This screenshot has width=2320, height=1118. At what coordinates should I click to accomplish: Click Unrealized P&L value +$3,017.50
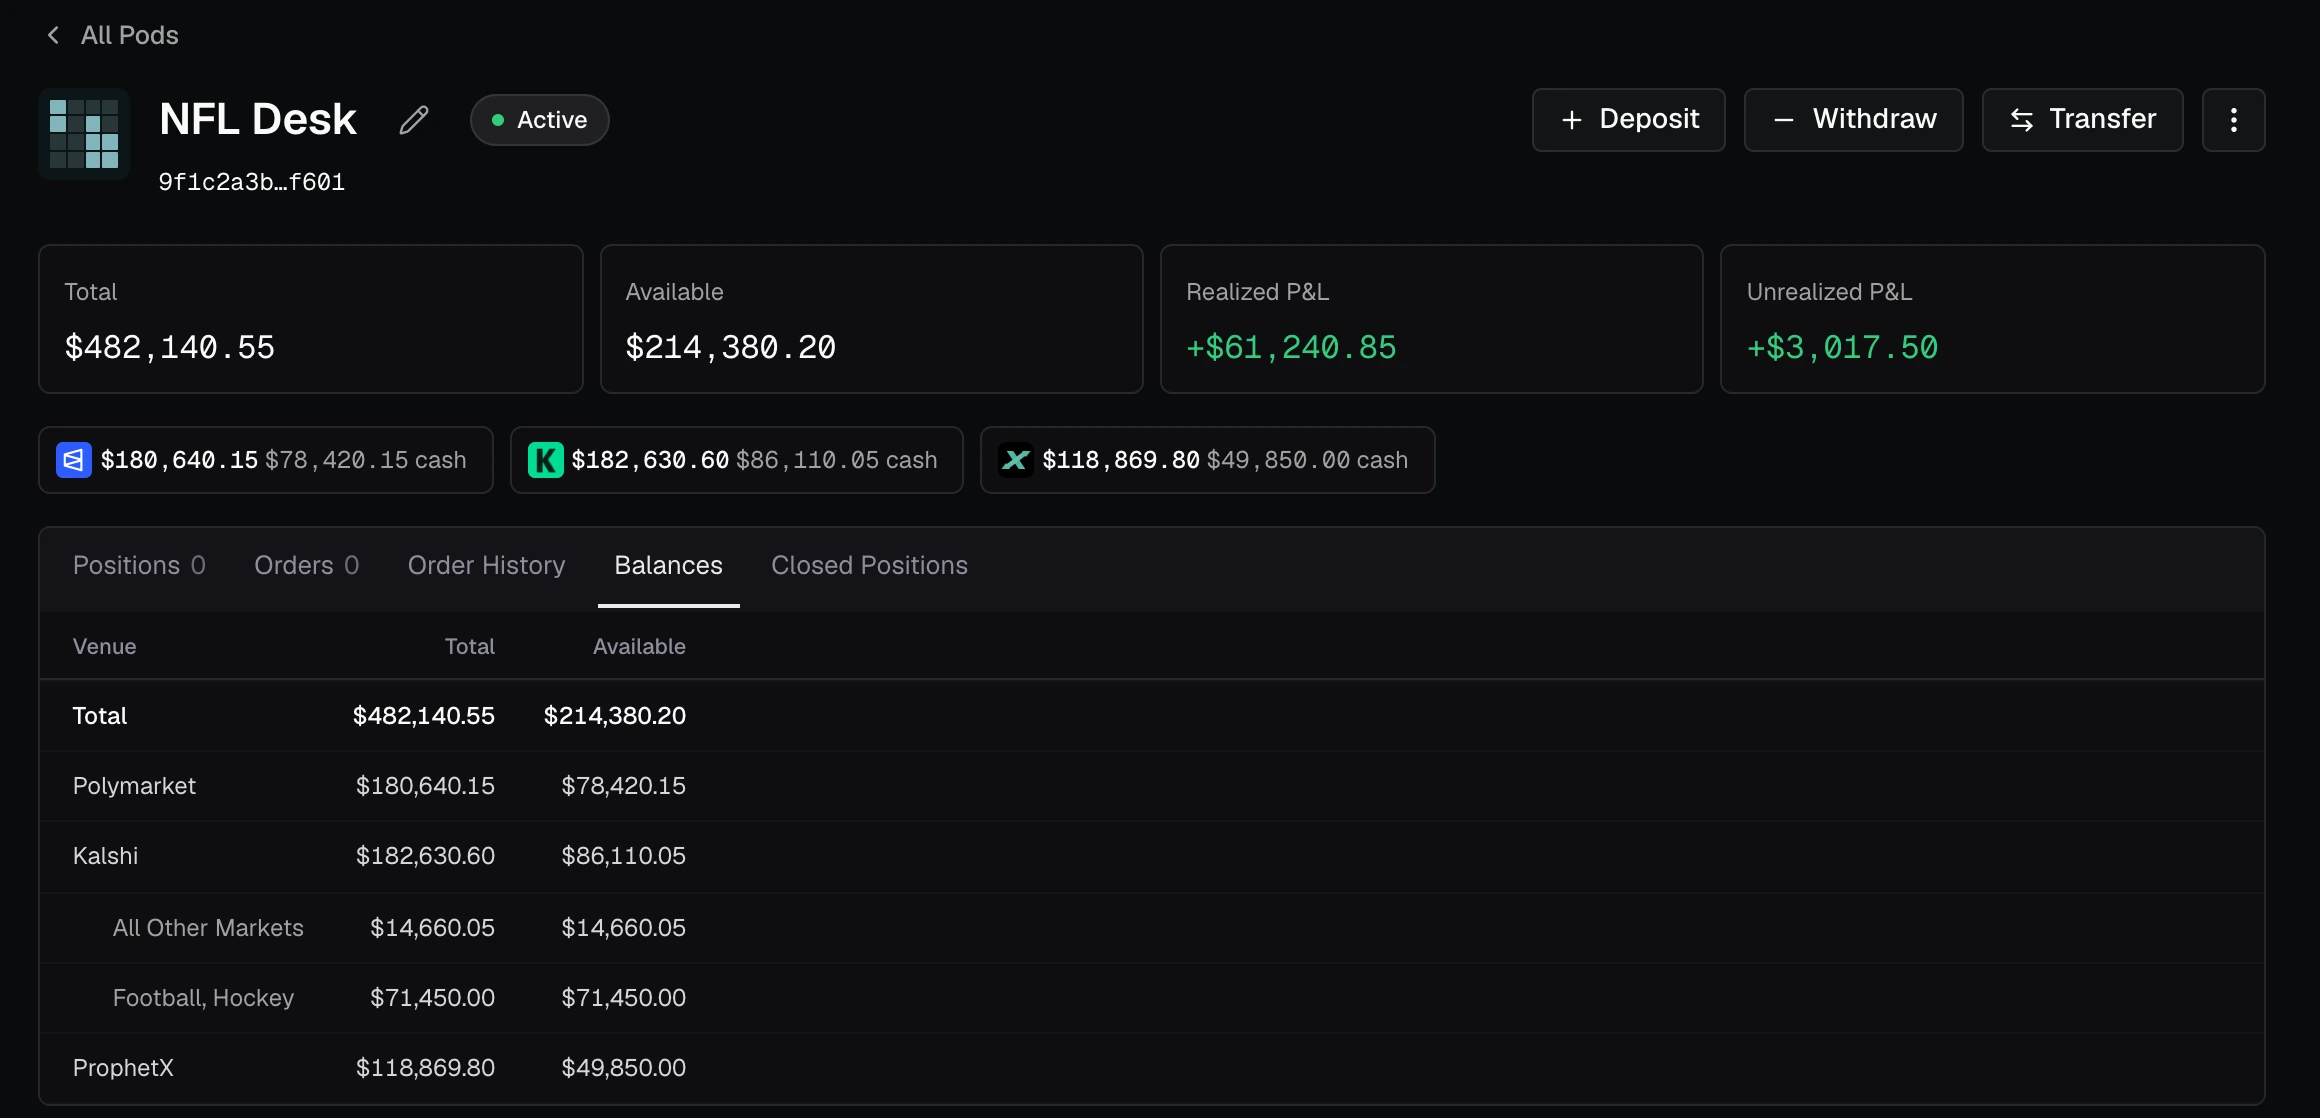[1842, 347]
